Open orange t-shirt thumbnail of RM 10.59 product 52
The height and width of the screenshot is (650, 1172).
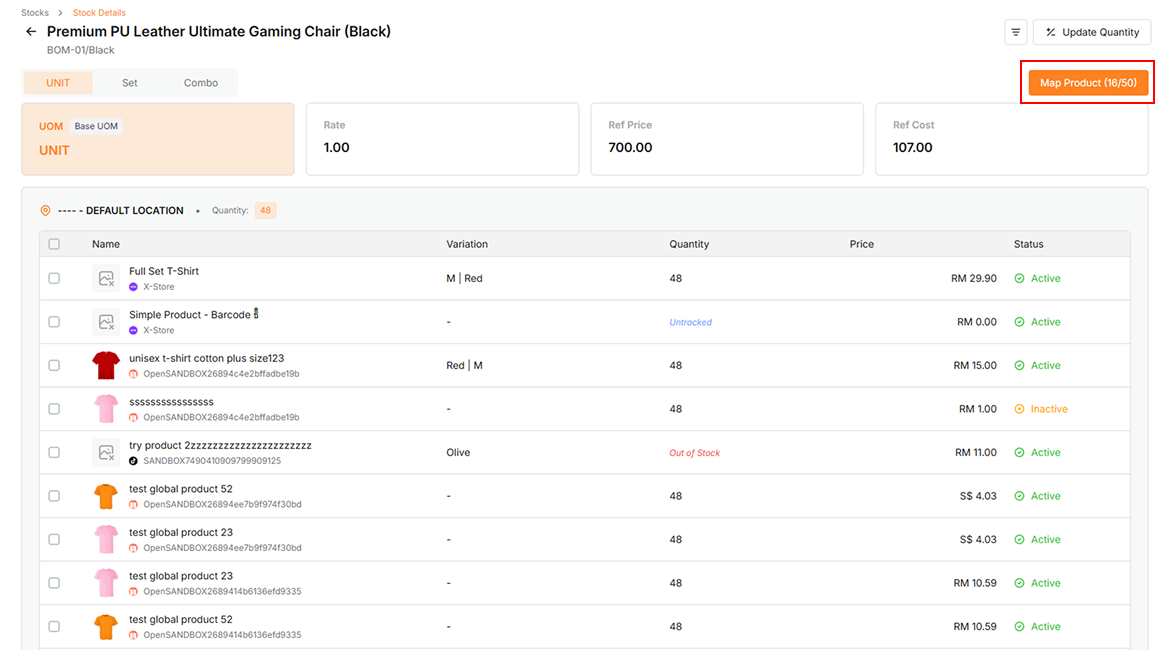(106, 626)
